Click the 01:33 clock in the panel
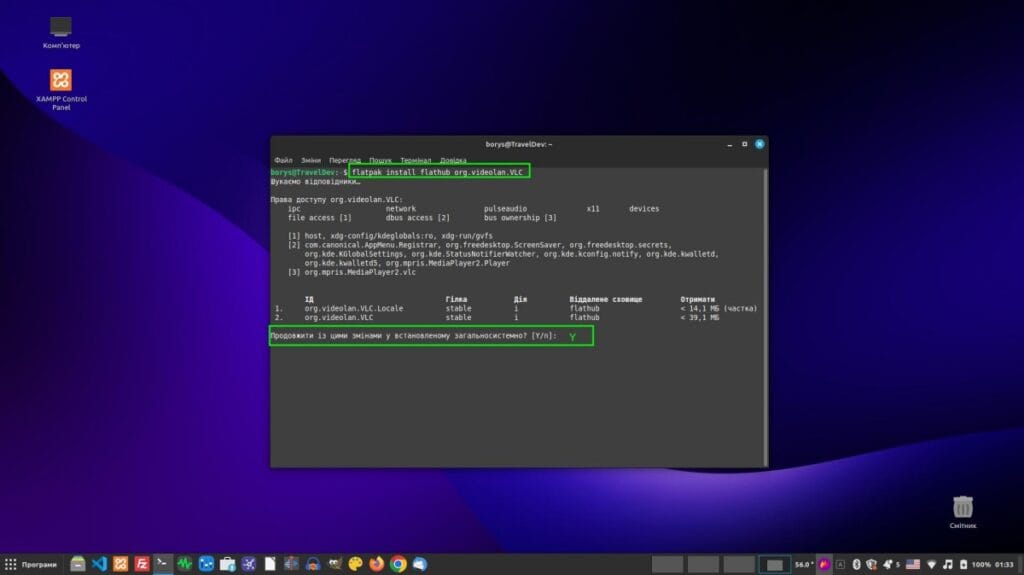This screenshot has width=1024, height=575. (1004, 565)
